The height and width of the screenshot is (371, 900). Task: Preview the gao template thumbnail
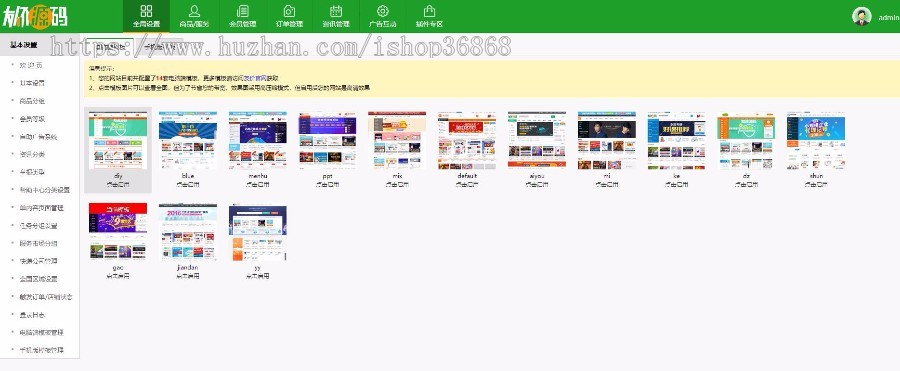click(118, 231)
